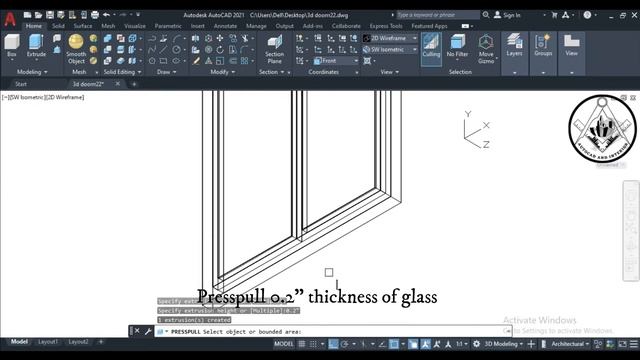Click the No Filter selection tool

[457, 46]
